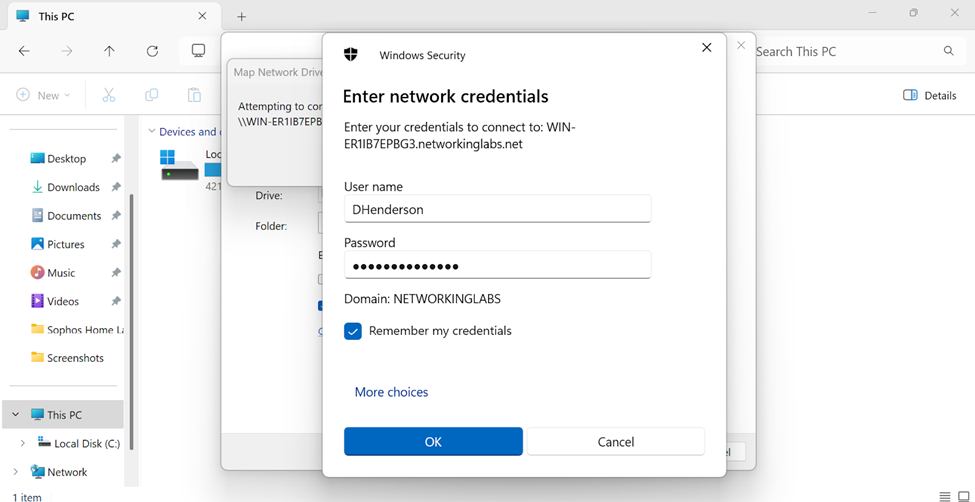This screenshot has width=975, height=502.
Task: Click the Cut scissors icon
Action: pyautogui.click(x=109, y=95)
